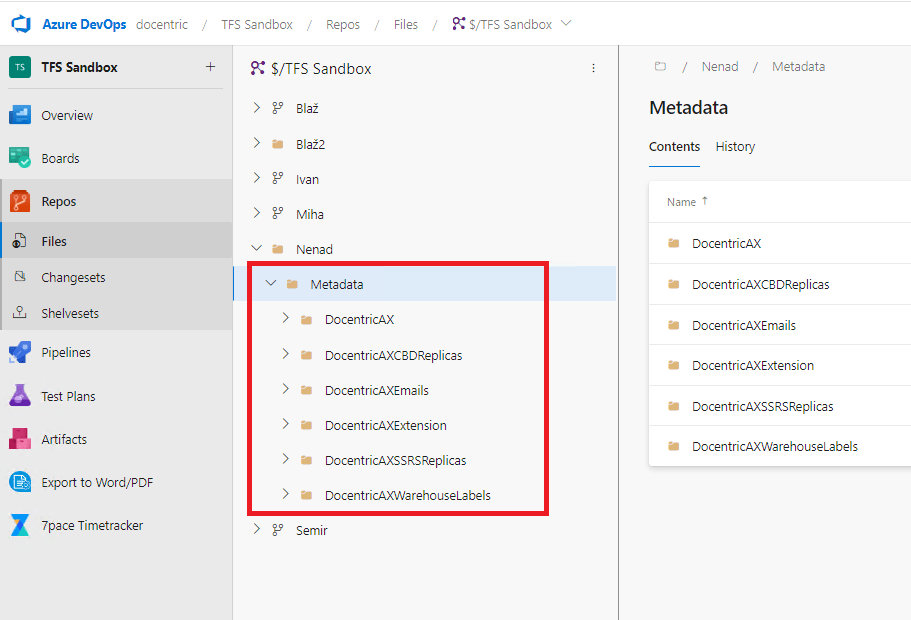
Task: Expand the Ivan tree node
Action: pyautogui.click(x=256, y=179)
